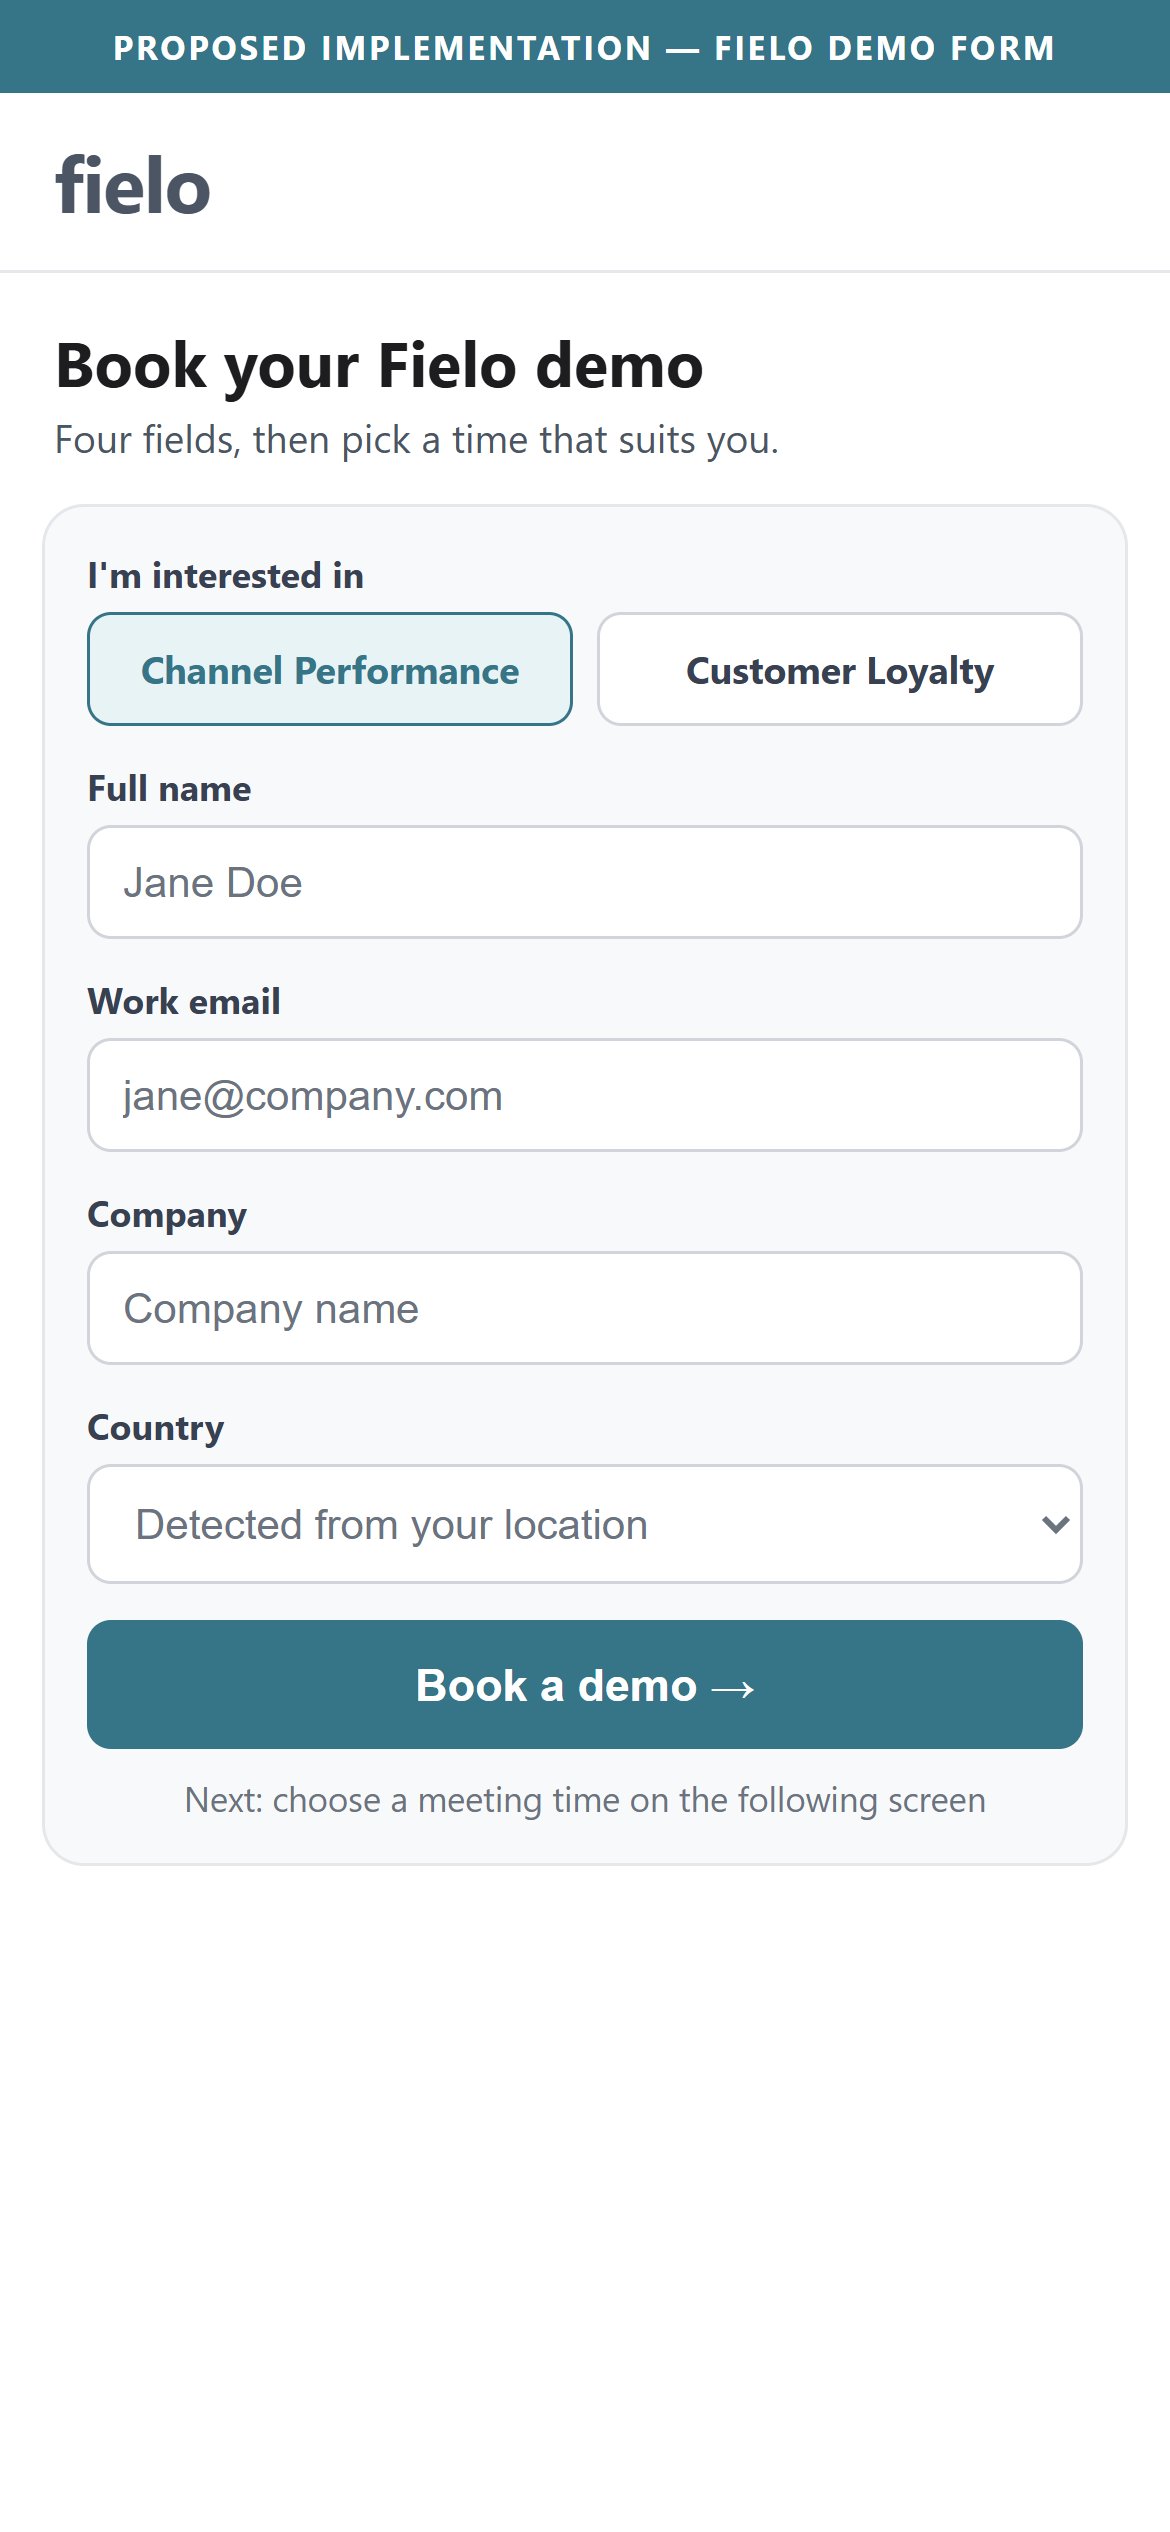Click the Book a demo button
Screen dimensions: 1170x2532
tap(585, 1685)
